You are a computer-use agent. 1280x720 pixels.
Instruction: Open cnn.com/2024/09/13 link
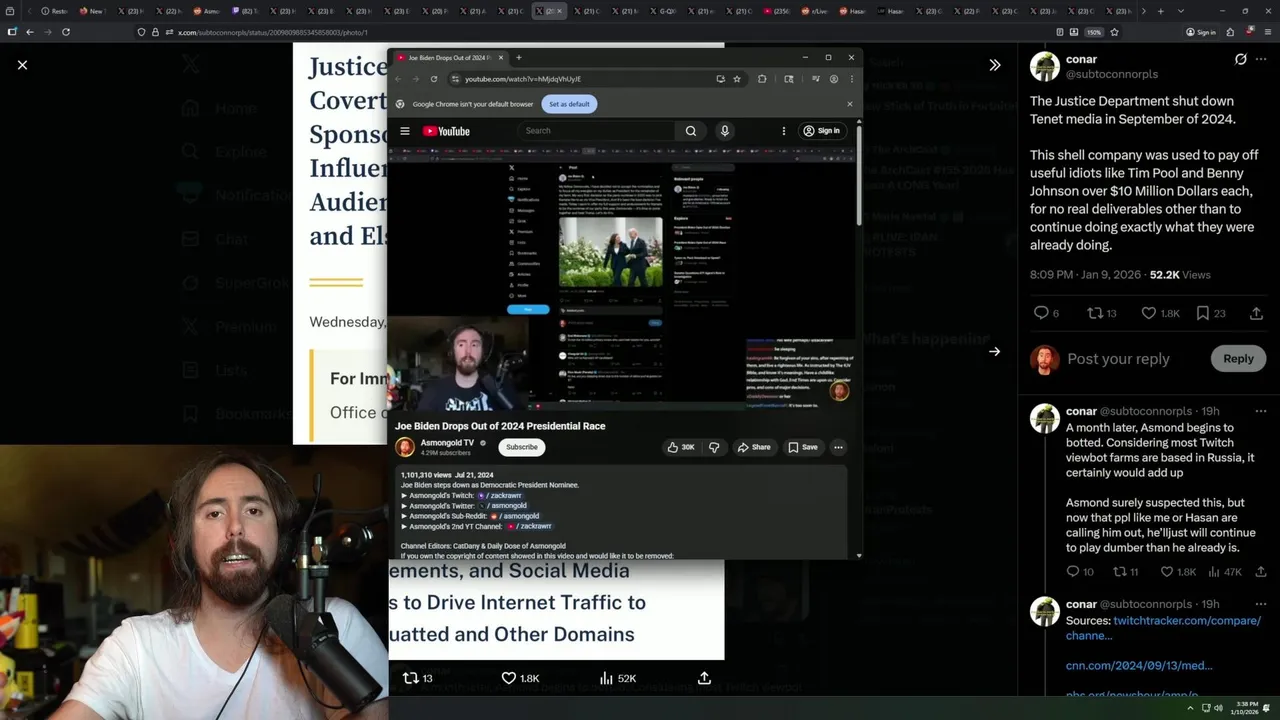pyautogui.click(x=1139, y=665)
